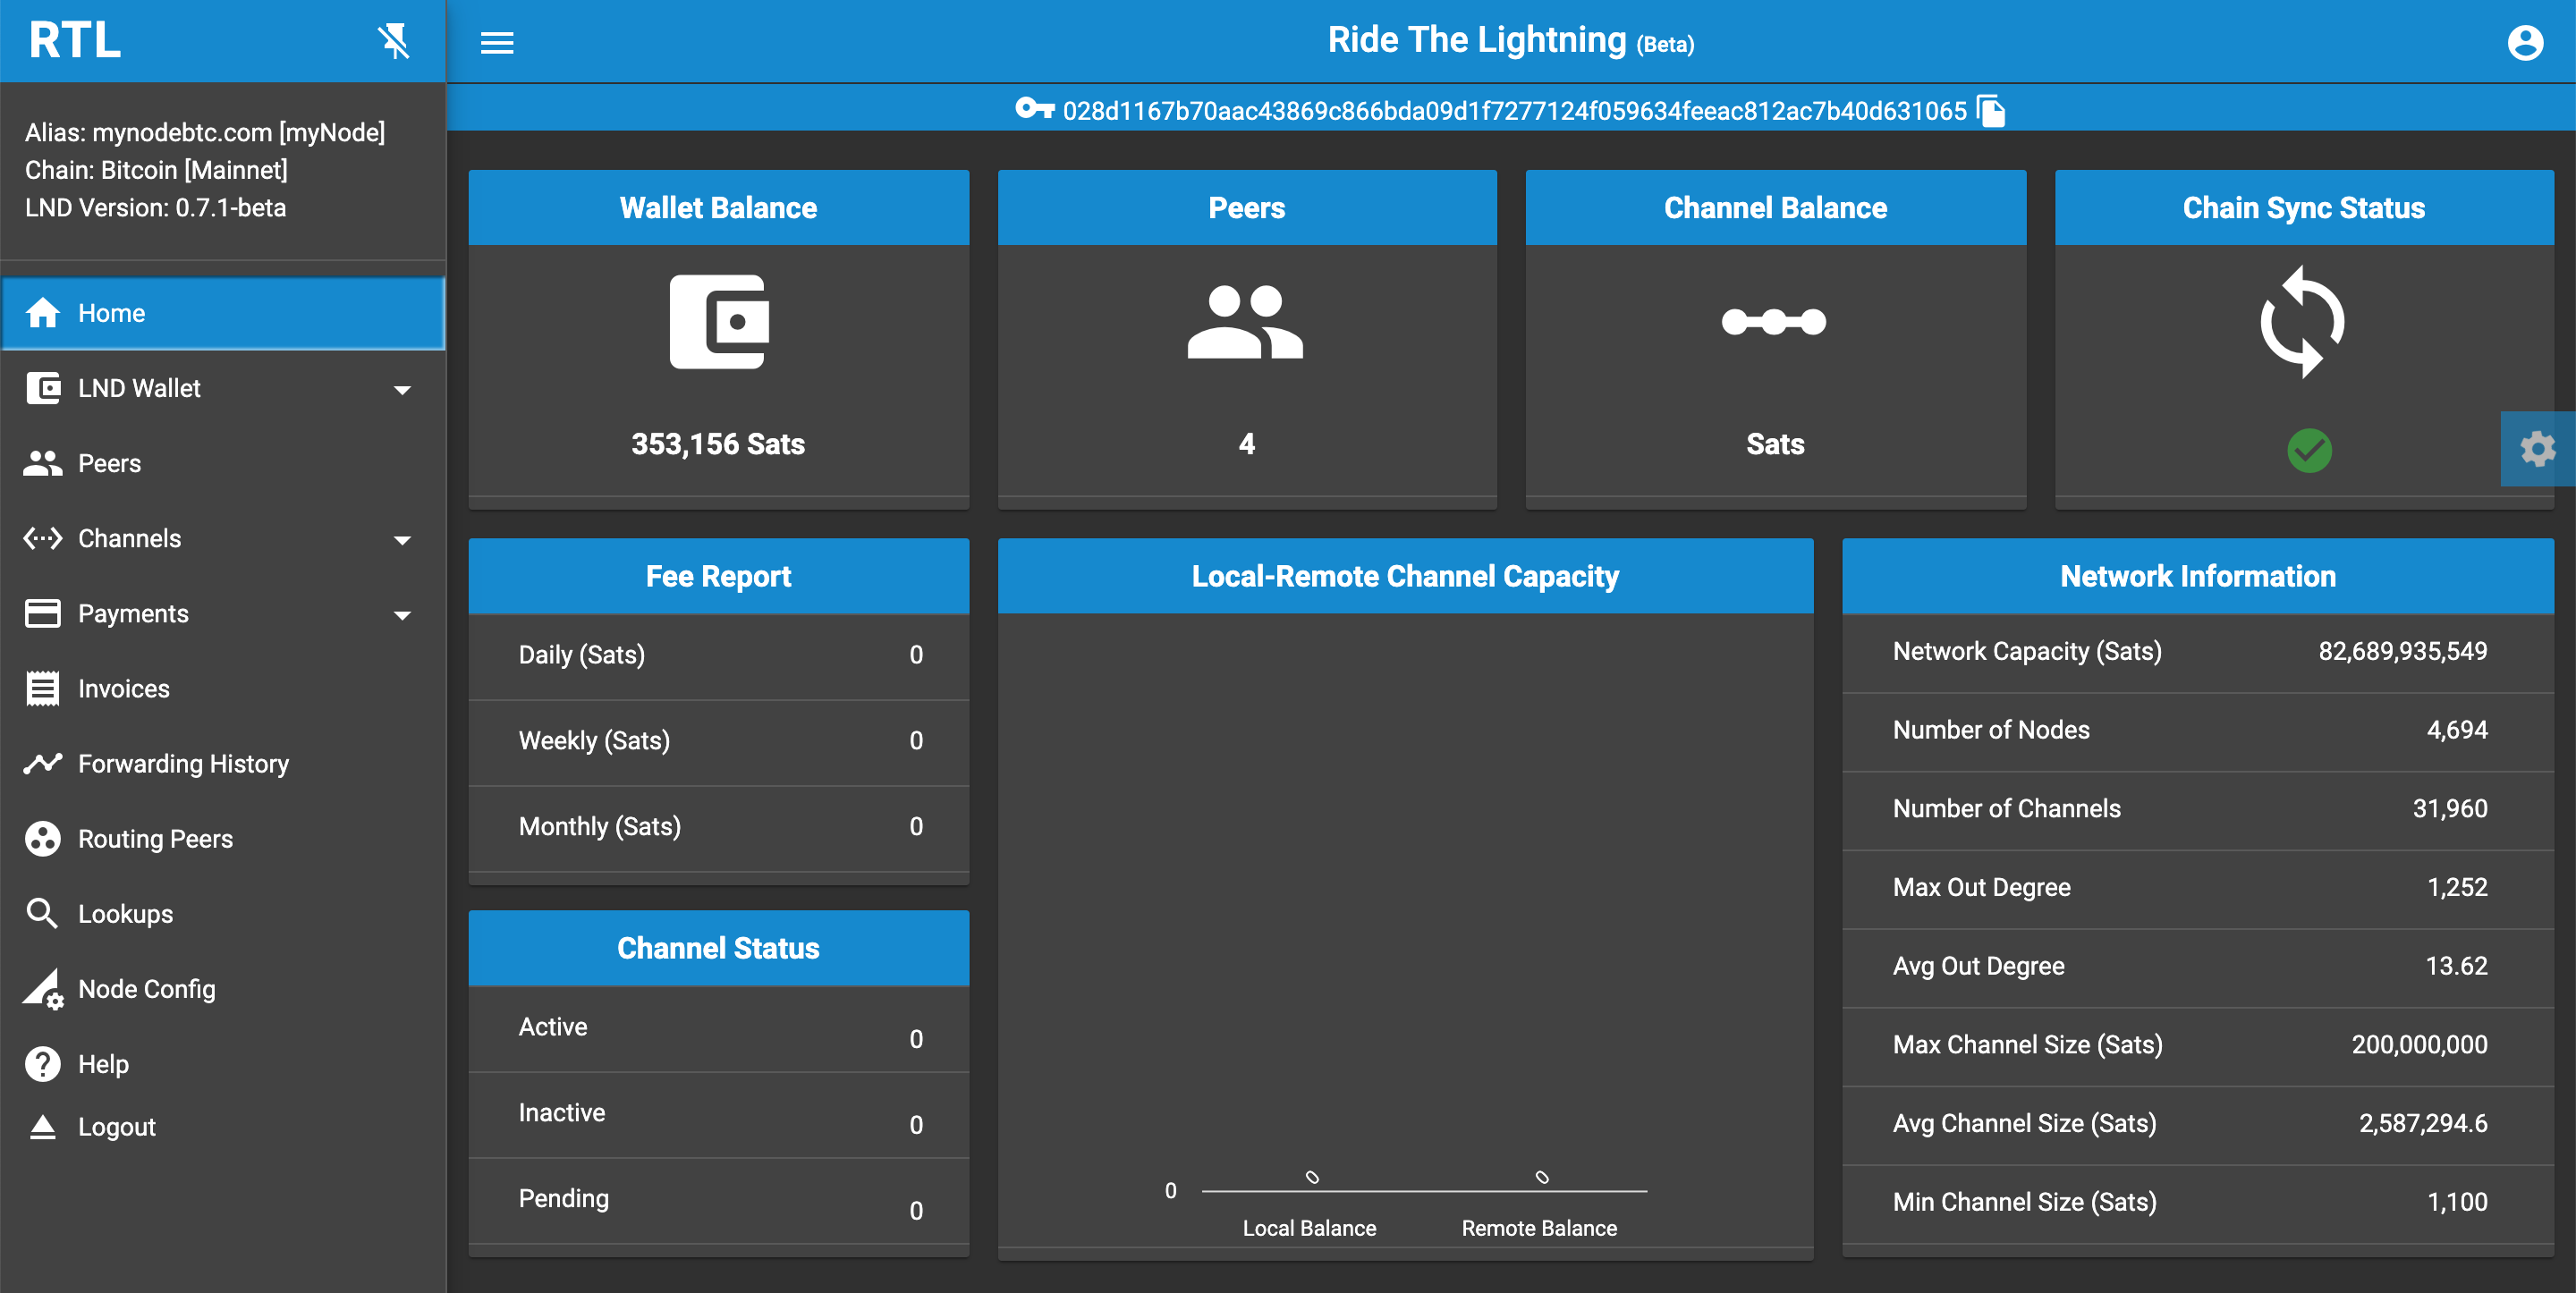The height and width of the screenshot is (1293, 2576).
Task: Click the 353,156 Sats balance
Action: point(718,444)
